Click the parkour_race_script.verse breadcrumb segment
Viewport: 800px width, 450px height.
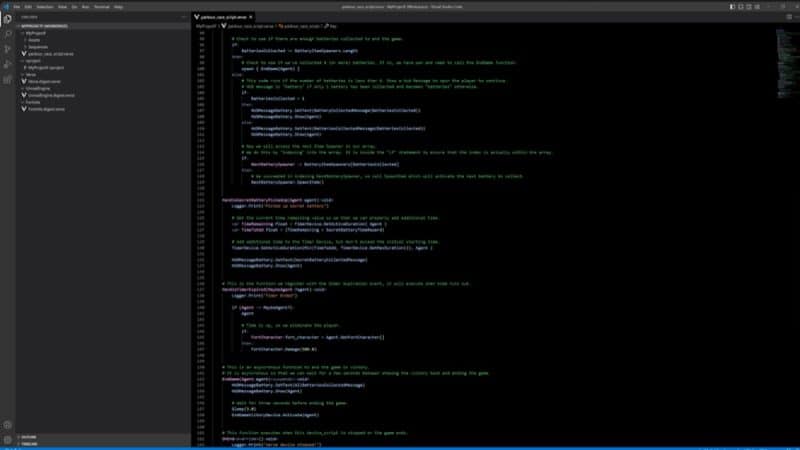pos(248,26)
